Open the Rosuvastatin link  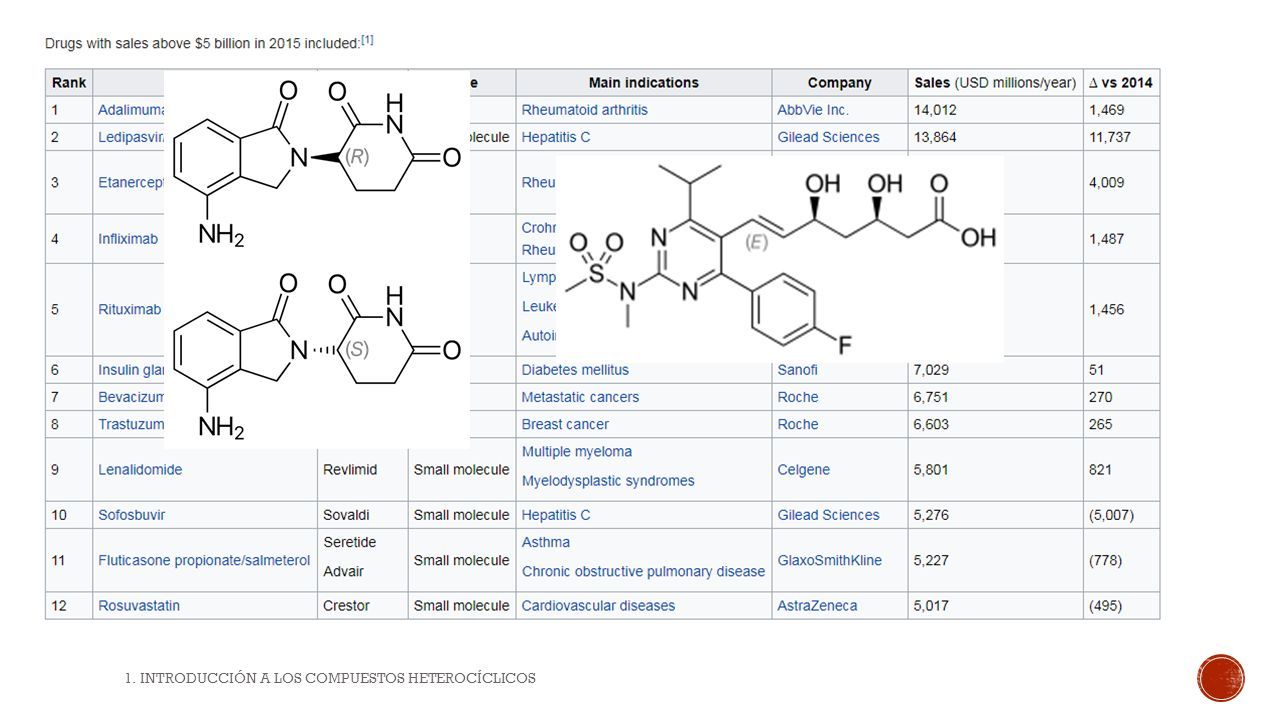pos(139,606)
